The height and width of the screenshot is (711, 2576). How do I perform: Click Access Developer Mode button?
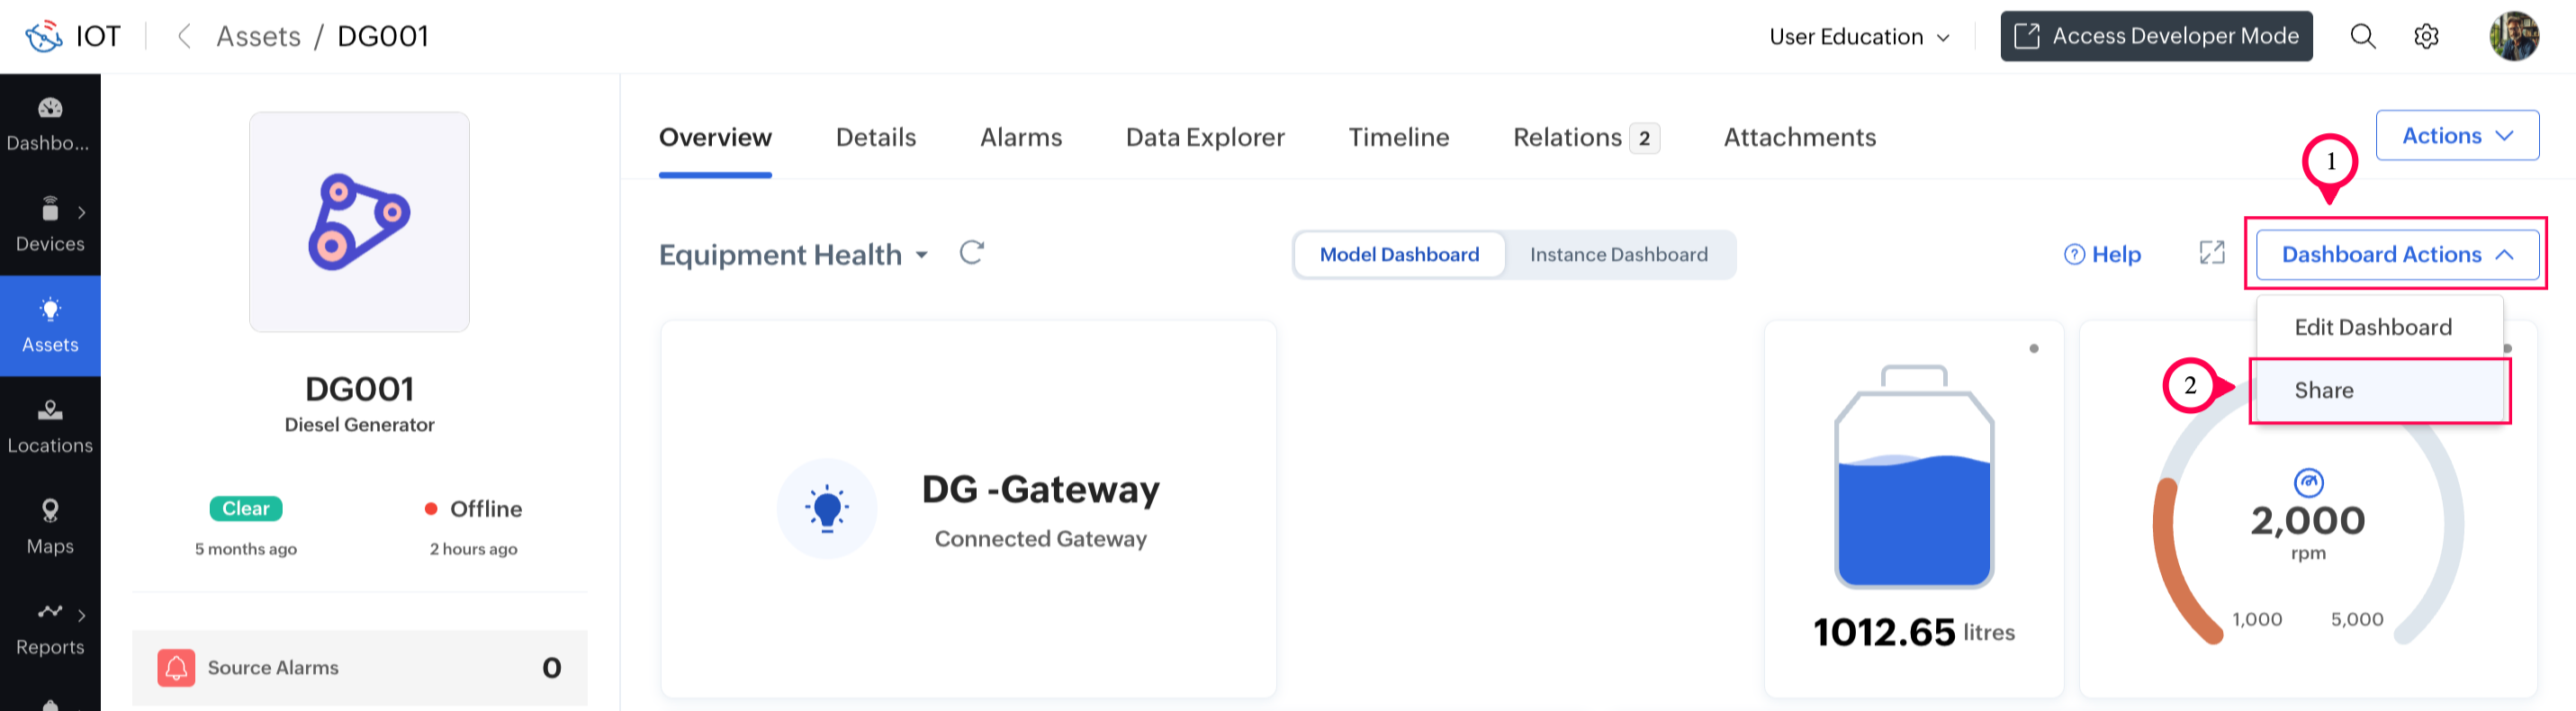point(2156,37)
